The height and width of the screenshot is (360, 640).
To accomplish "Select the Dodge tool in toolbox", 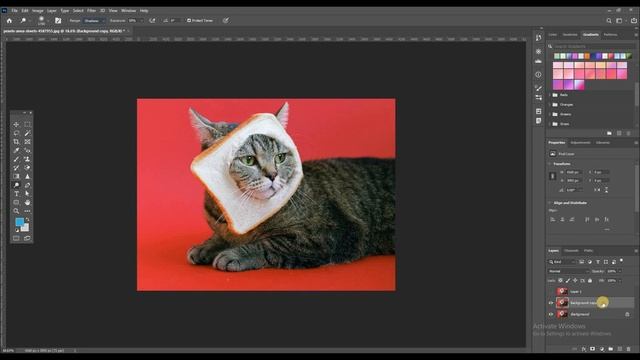I will click(16, 185).
